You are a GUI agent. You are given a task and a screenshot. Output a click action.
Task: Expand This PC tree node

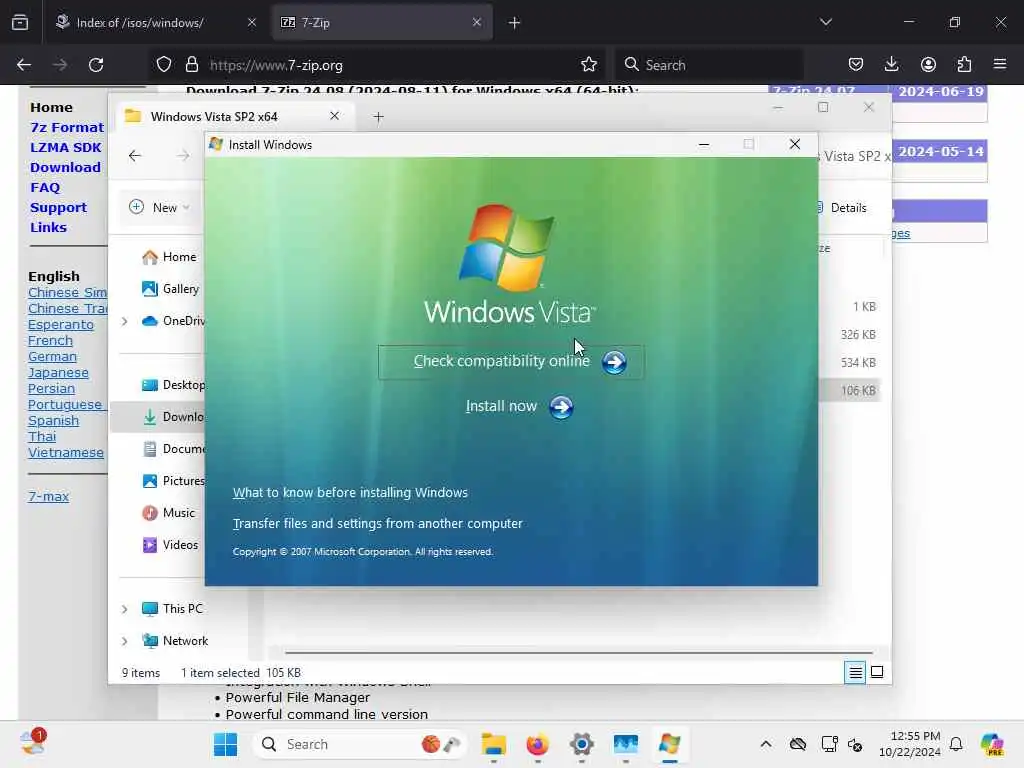(124, 609)
